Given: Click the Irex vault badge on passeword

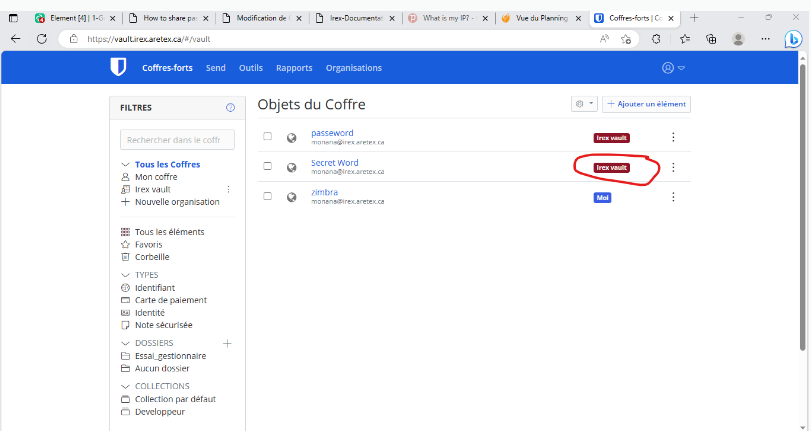Looking at the screenshot, I should coord(611,138).
